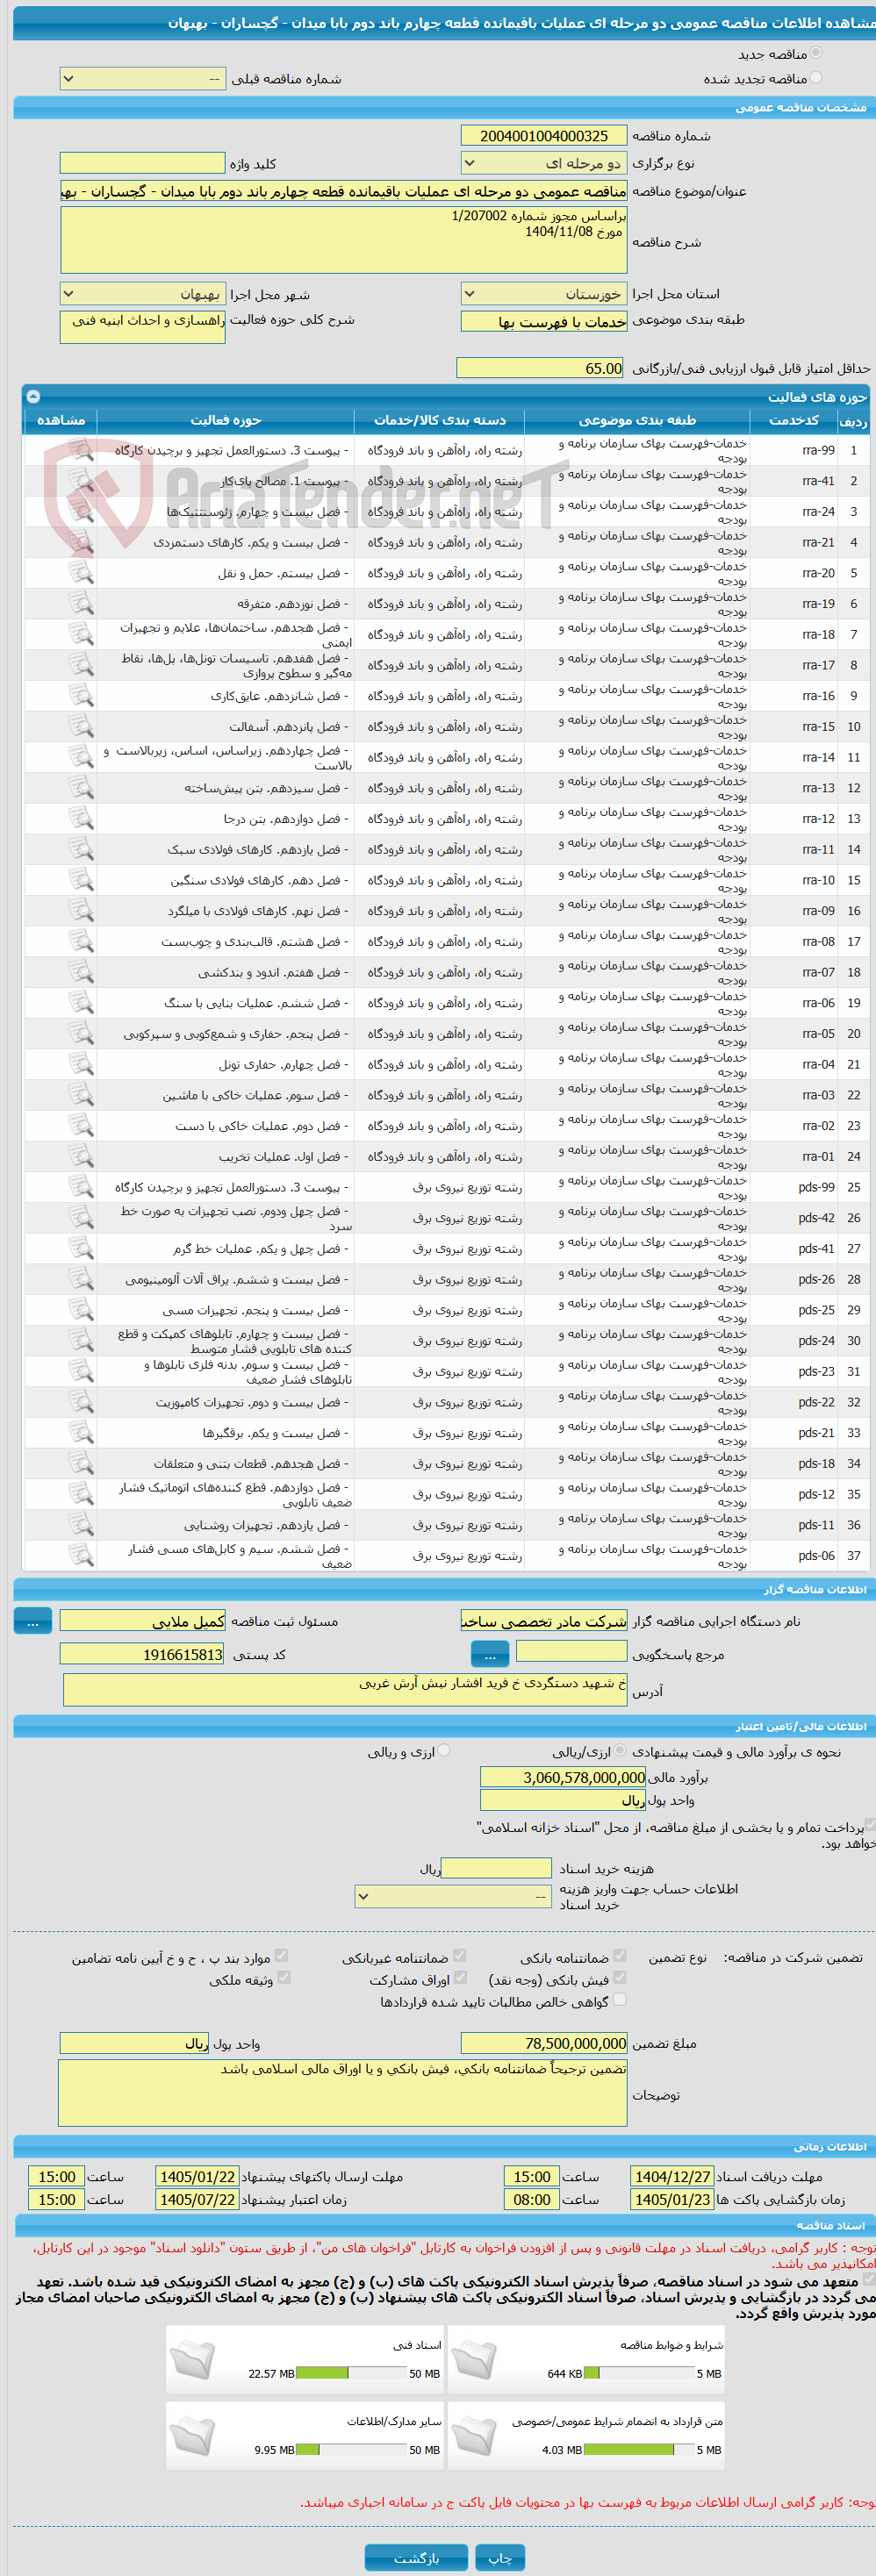The height and width of the screenshot is (2576, 876).
Task: Toggle پرداخت از محل اسناد خزانه checkbox
Action: click(870, 1825)
